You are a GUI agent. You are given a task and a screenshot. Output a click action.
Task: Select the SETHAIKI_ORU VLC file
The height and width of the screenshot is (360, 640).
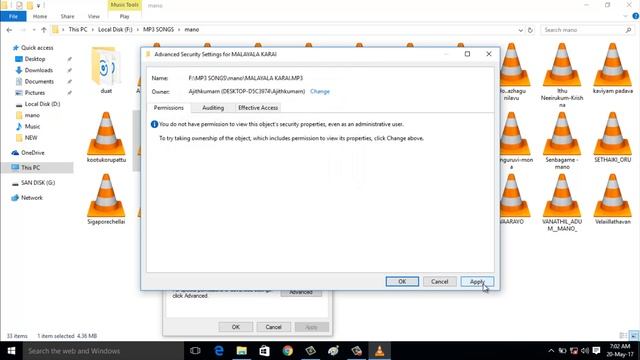coord(613,138)
